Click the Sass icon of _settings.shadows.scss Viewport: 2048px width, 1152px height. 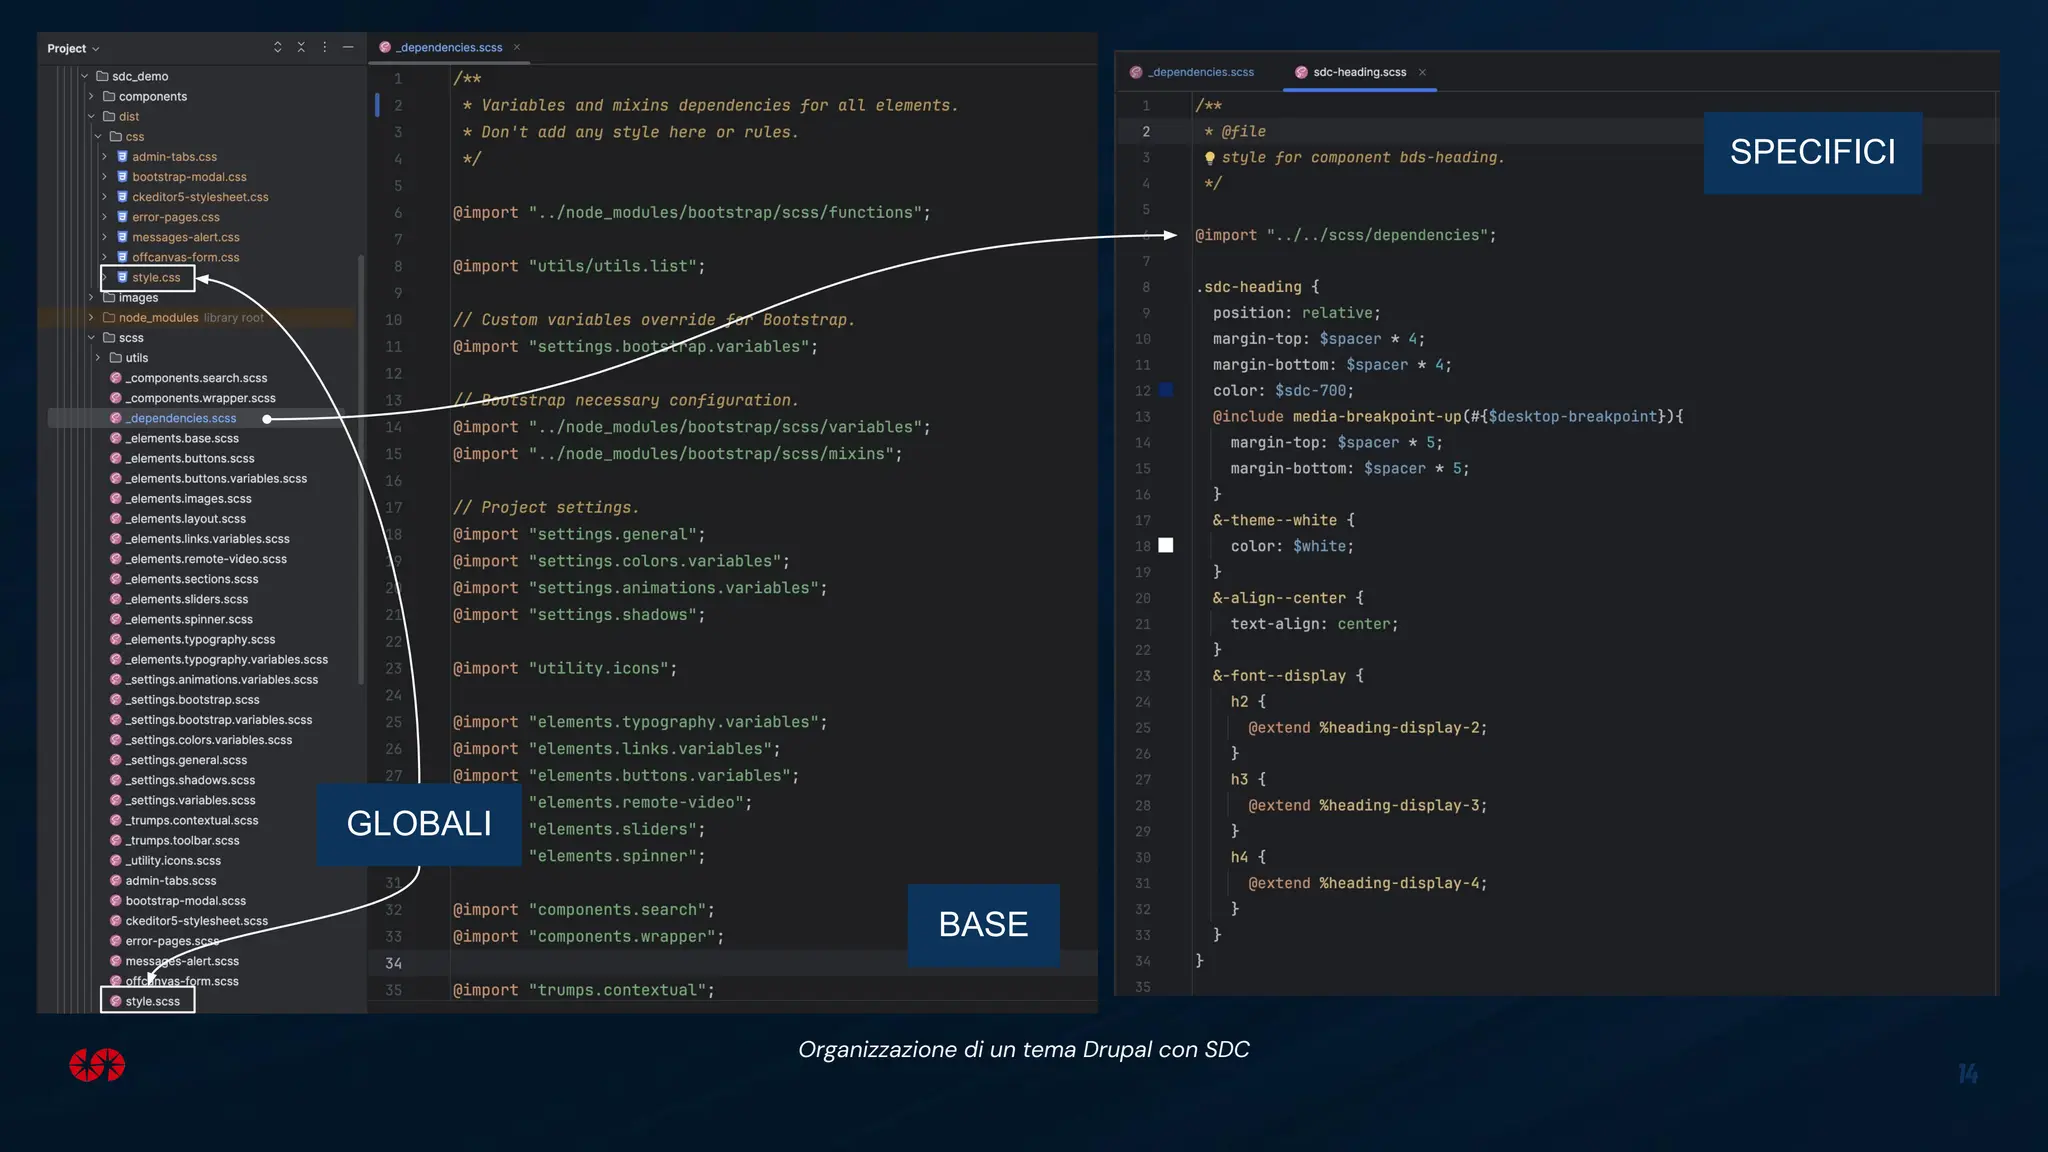pyautogui.click(x=116, y=780)
